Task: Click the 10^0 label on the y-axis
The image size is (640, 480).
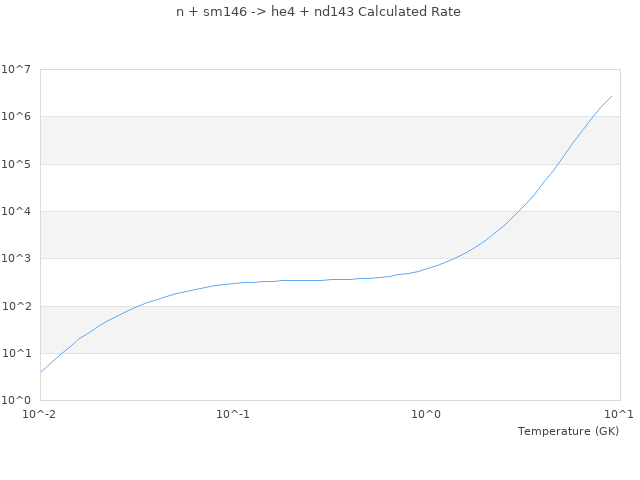Action: (x=16, y=400)
